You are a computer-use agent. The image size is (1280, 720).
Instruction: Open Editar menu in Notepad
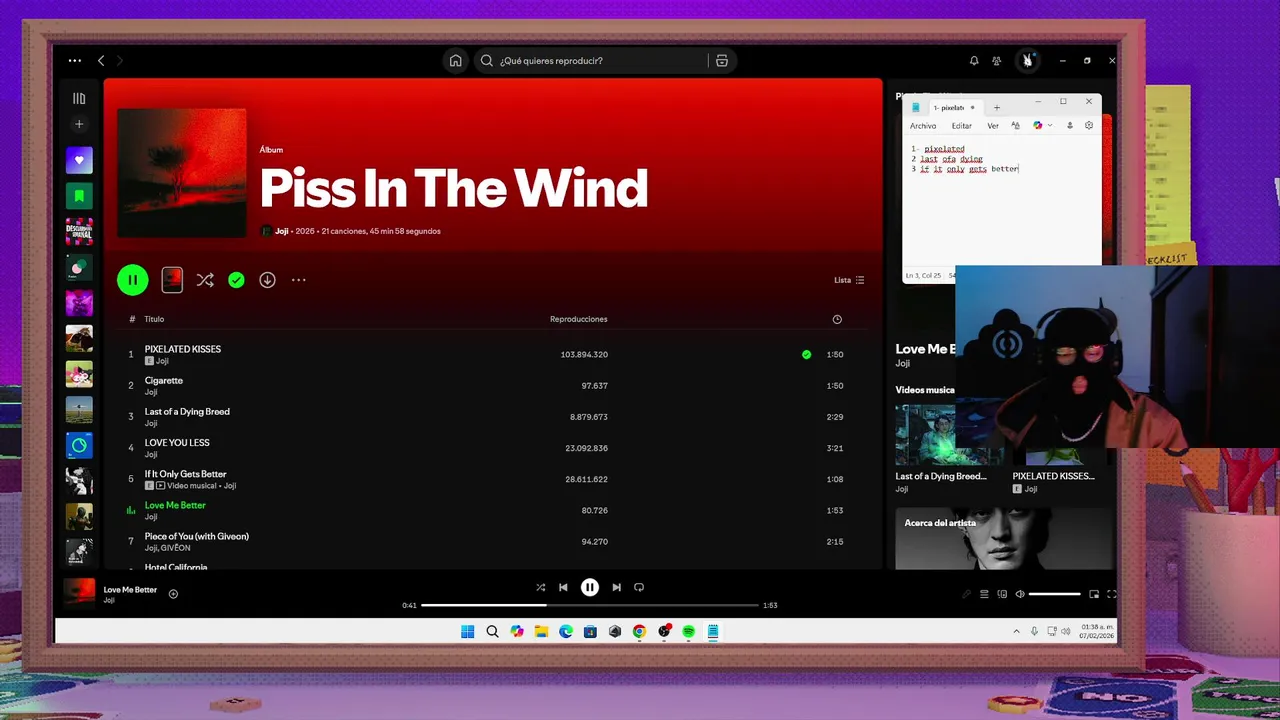point(962,126)
